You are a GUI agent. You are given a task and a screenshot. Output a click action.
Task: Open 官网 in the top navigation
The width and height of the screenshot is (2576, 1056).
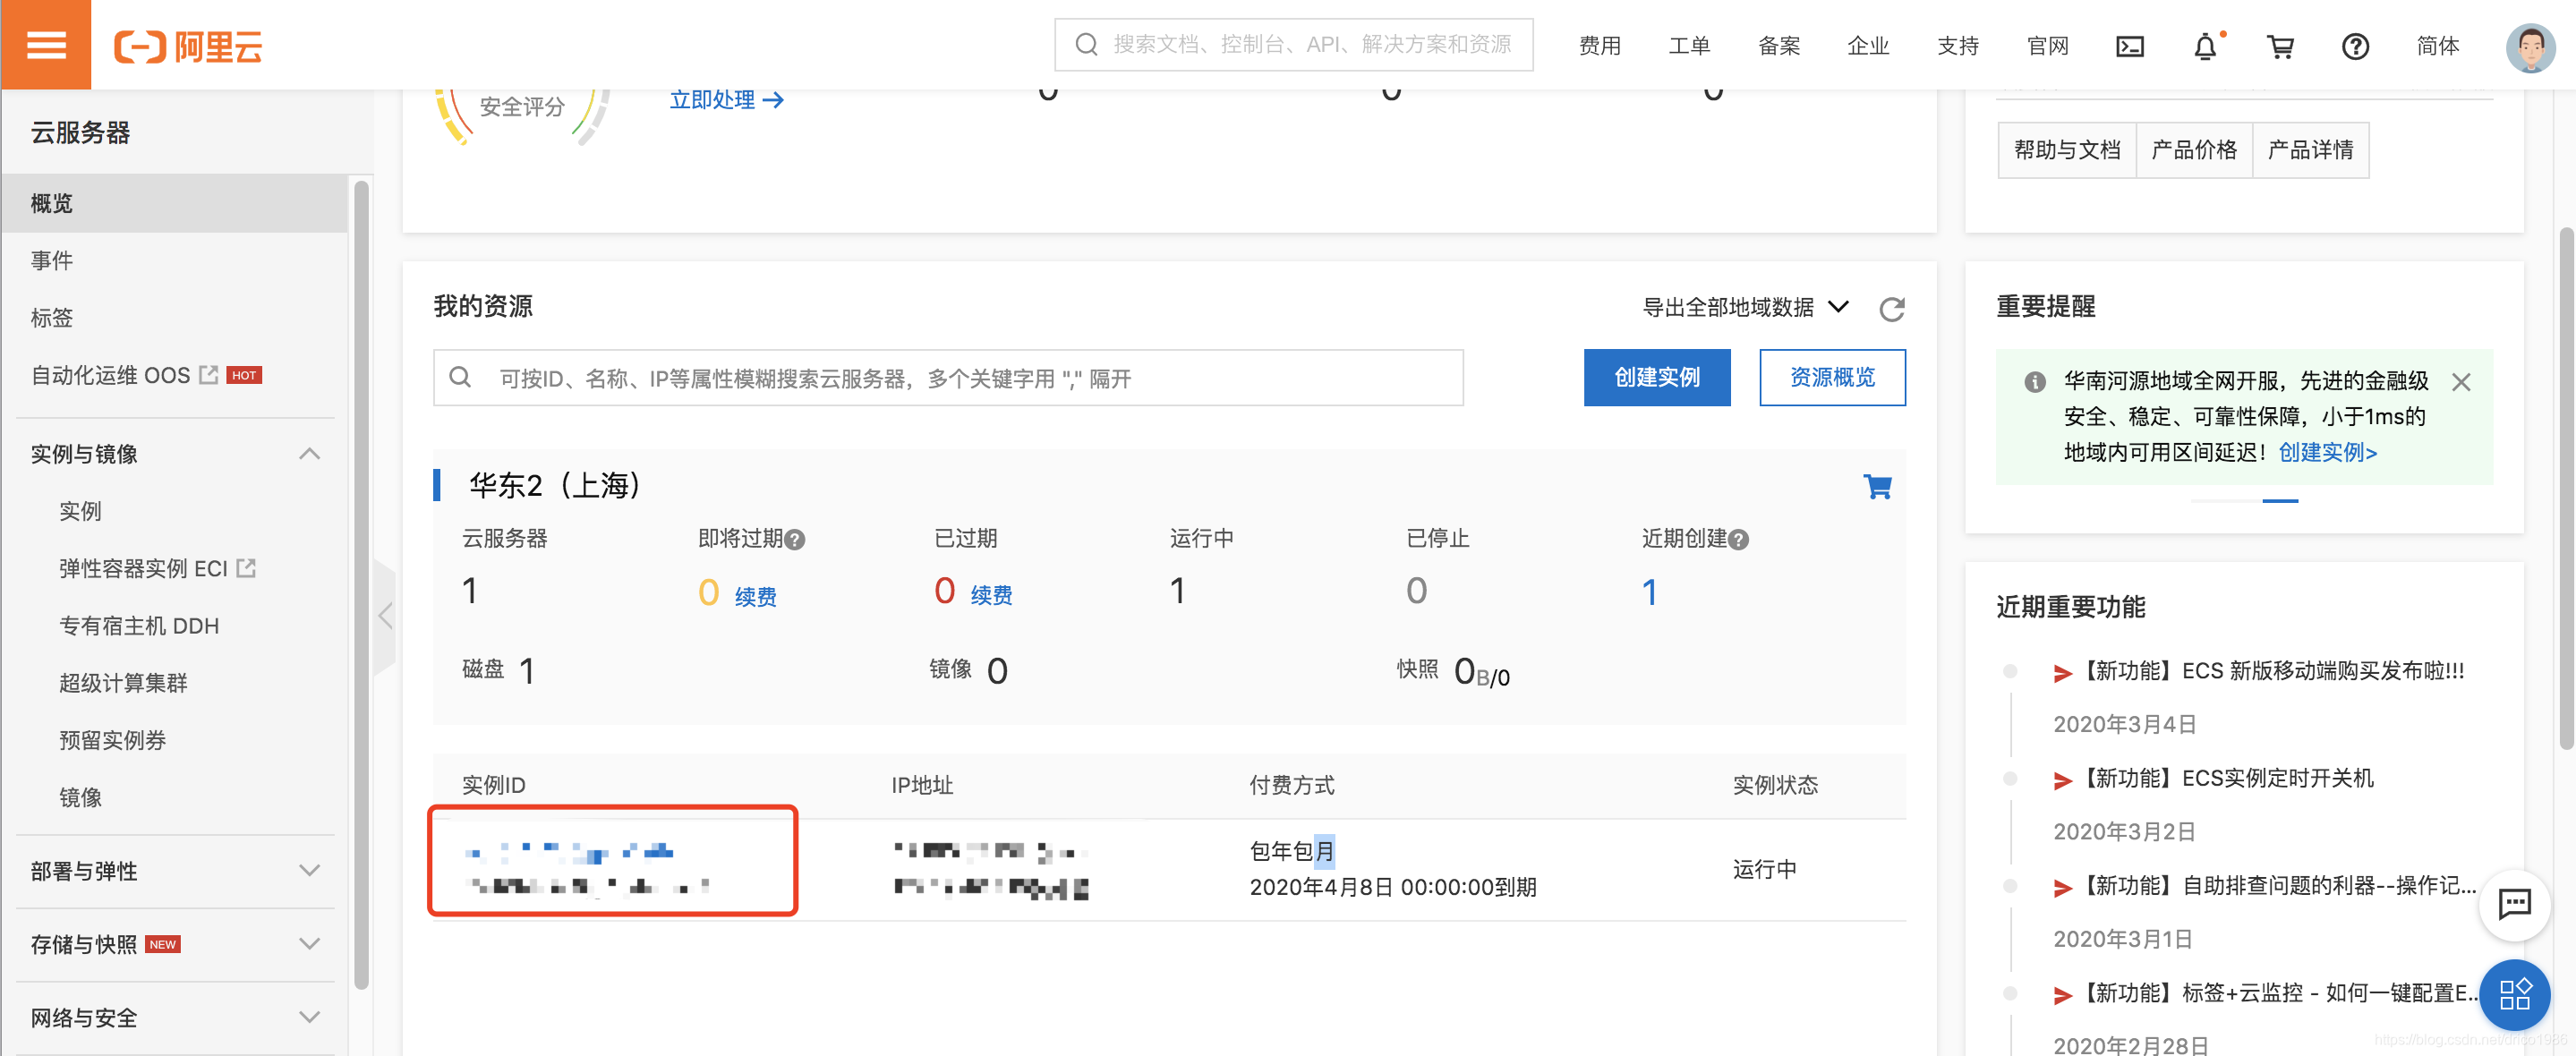click(x=2047, y=46)
